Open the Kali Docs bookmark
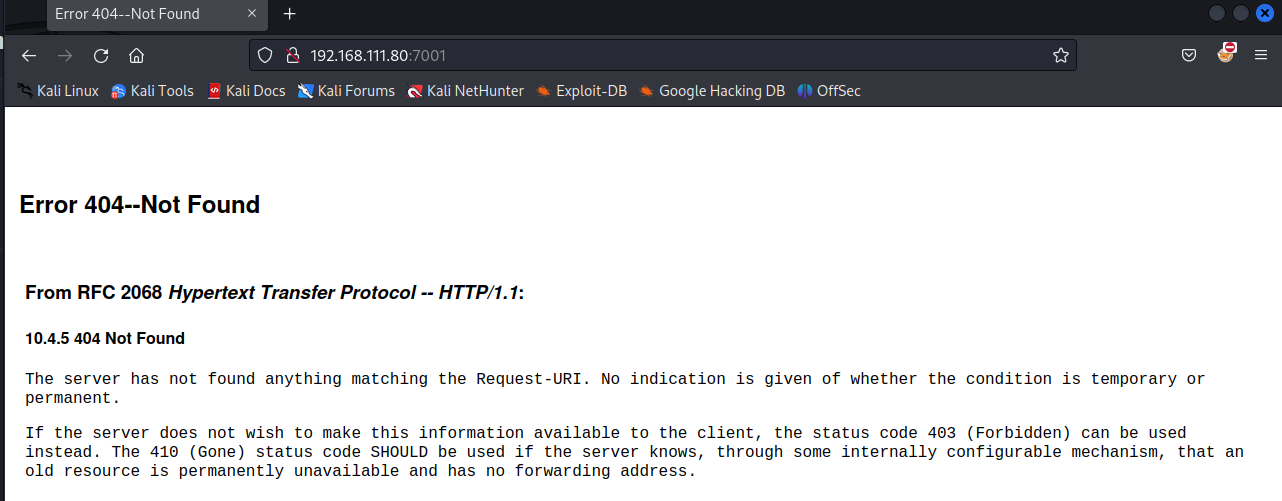1282x501 pixels. pos(246,91)
